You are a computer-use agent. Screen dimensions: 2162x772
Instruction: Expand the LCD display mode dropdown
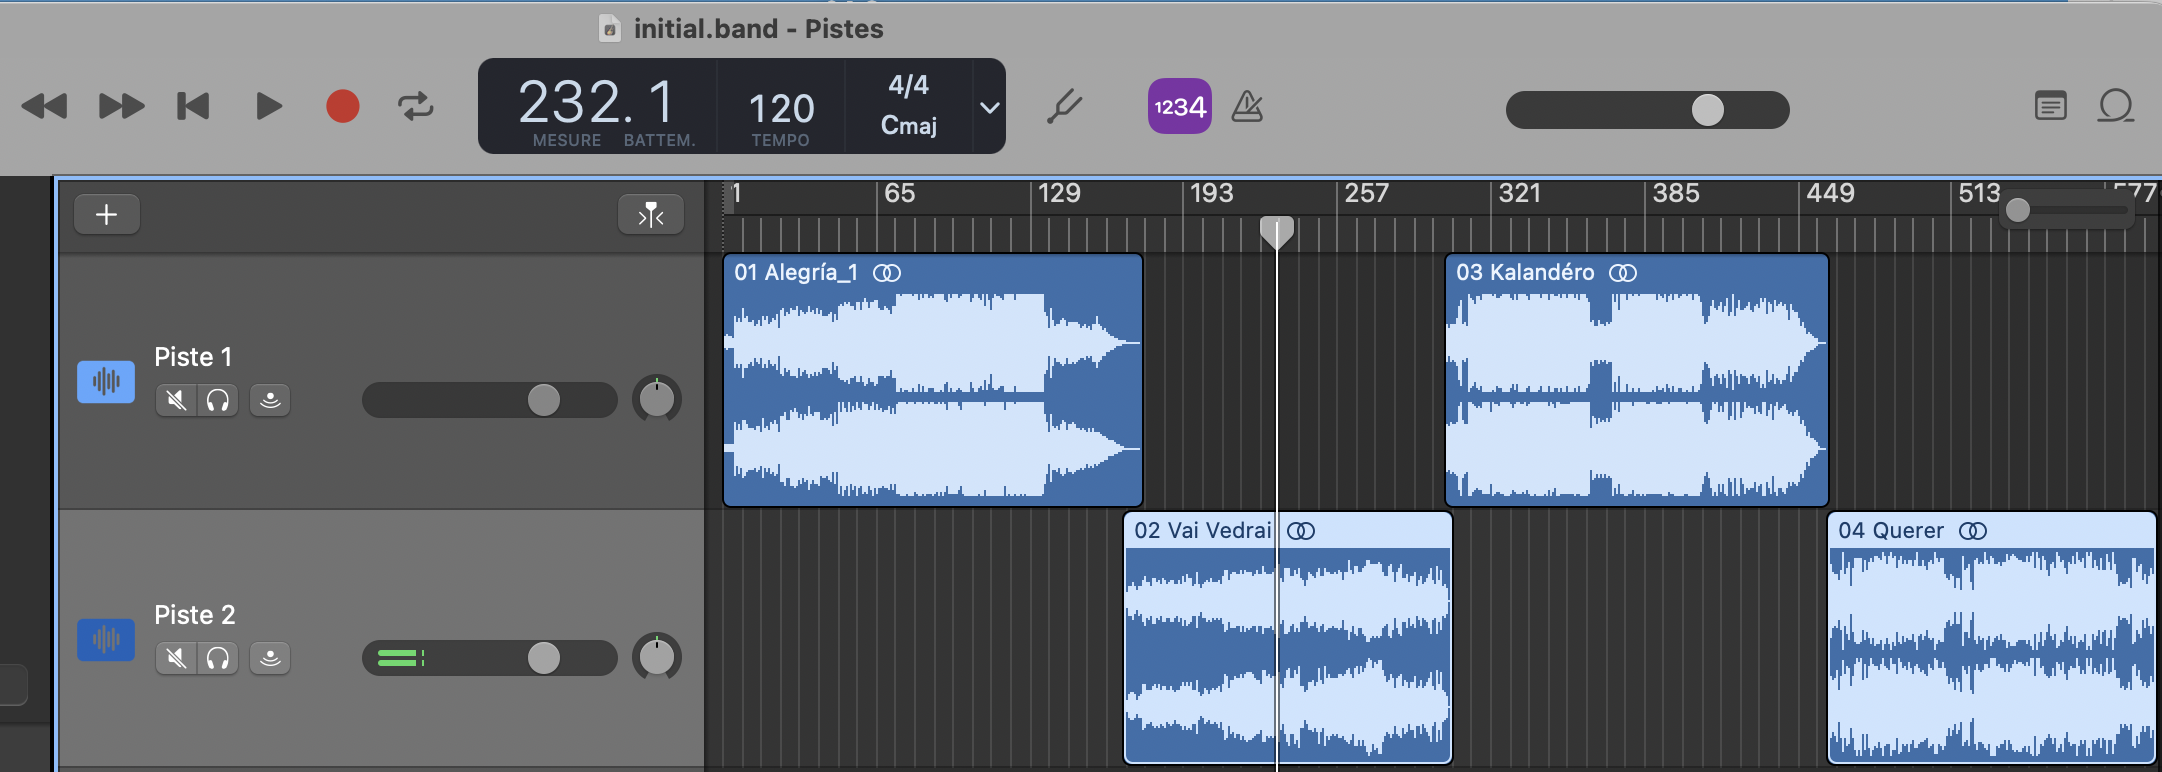989,107
